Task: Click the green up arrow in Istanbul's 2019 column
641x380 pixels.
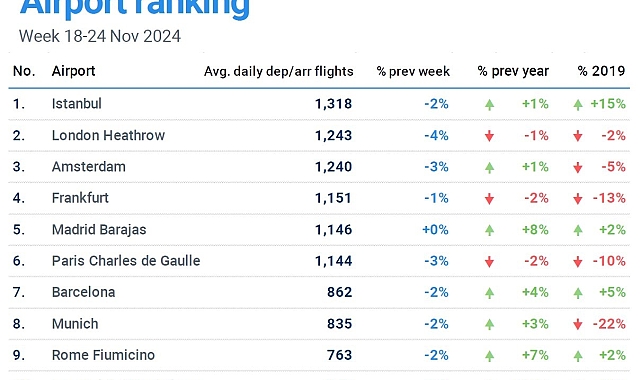Action: pos(578,105)
